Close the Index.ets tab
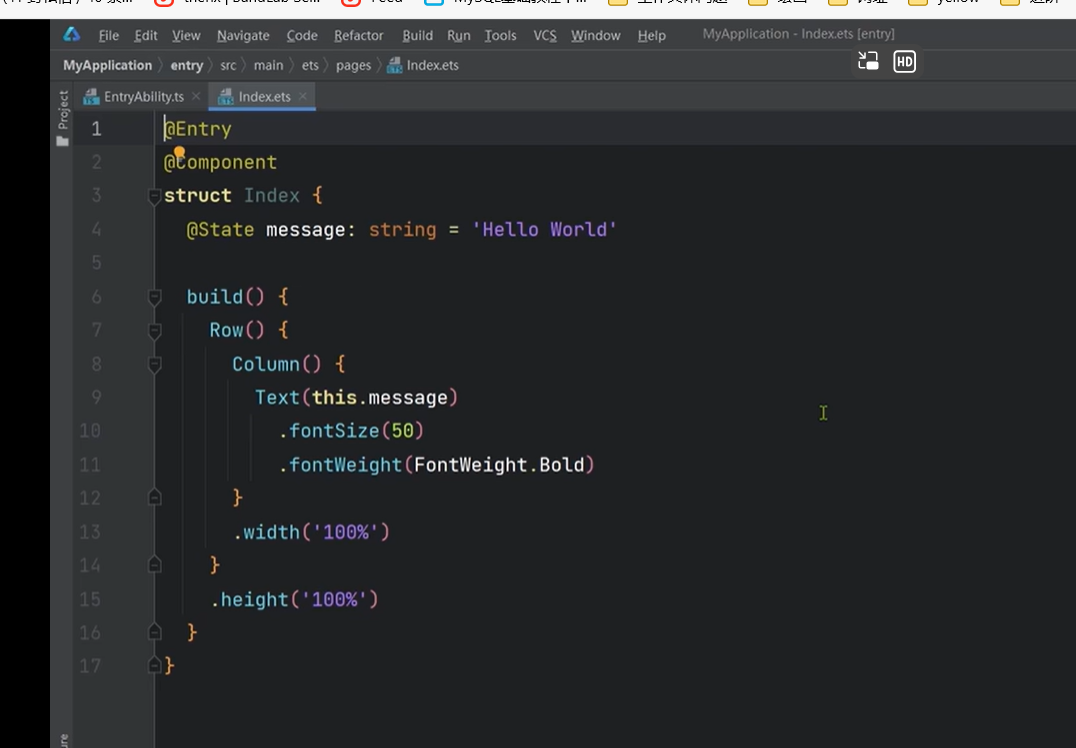The height and width of the screenshot is (748, 1076). click(303, 96)
